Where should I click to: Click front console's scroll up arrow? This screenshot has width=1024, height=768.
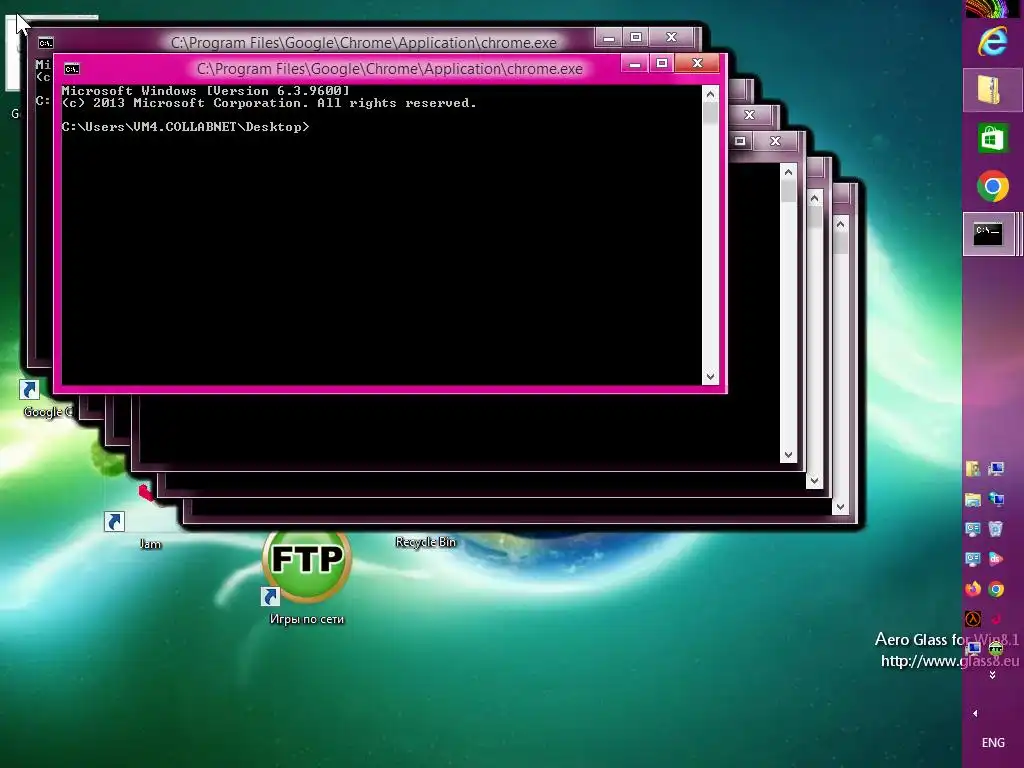711,95
